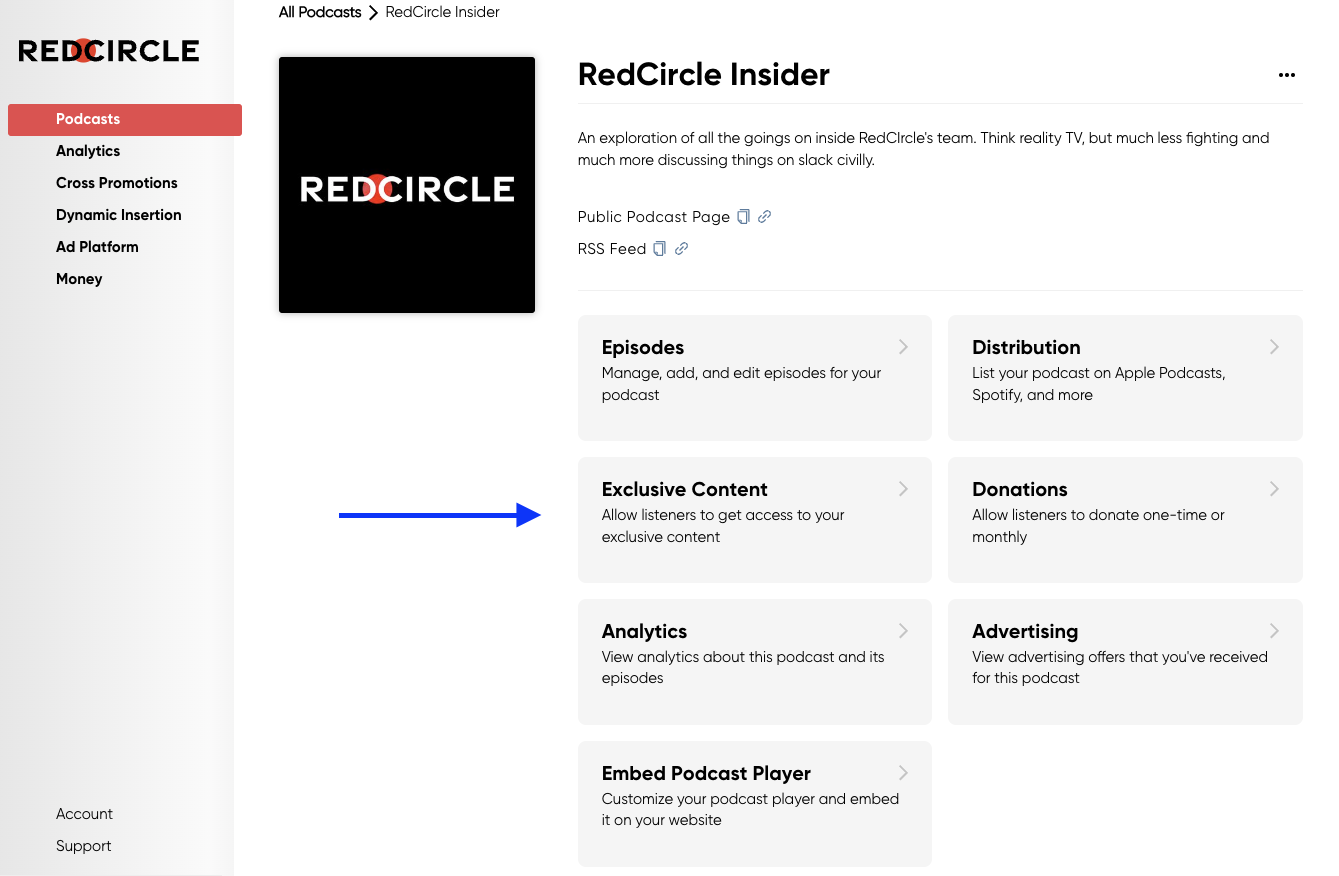Image resolution: width=1339 pixels, height=876 pixels.
Task: Open the Support link in sidebar
Action: click(x=84, y=846)
